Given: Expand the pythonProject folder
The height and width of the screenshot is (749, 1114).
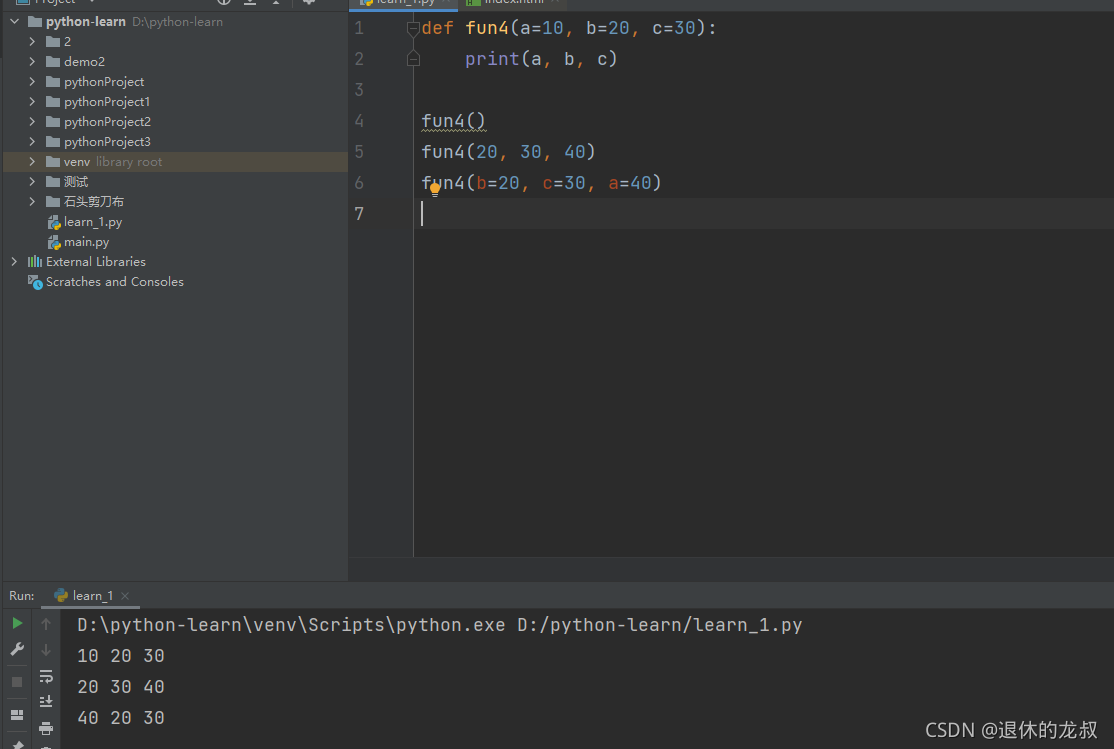Looking at the screenshot, I should tap(32, 81).
